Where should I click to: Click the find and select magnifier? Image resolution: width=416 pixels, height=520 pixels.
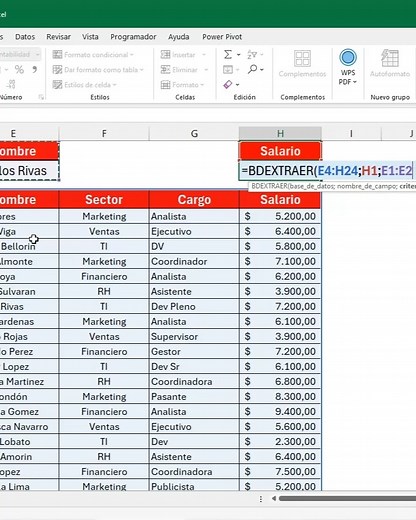point(252,69)
